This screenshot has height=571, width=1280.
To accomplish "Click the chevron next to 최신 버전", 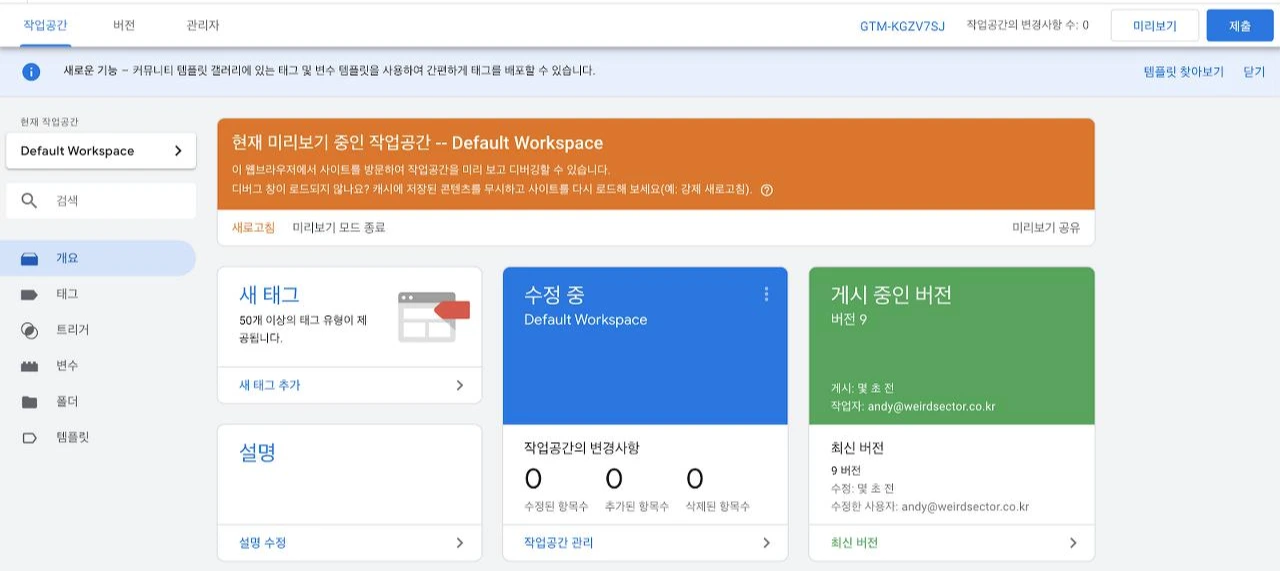I will [1073, 543].
